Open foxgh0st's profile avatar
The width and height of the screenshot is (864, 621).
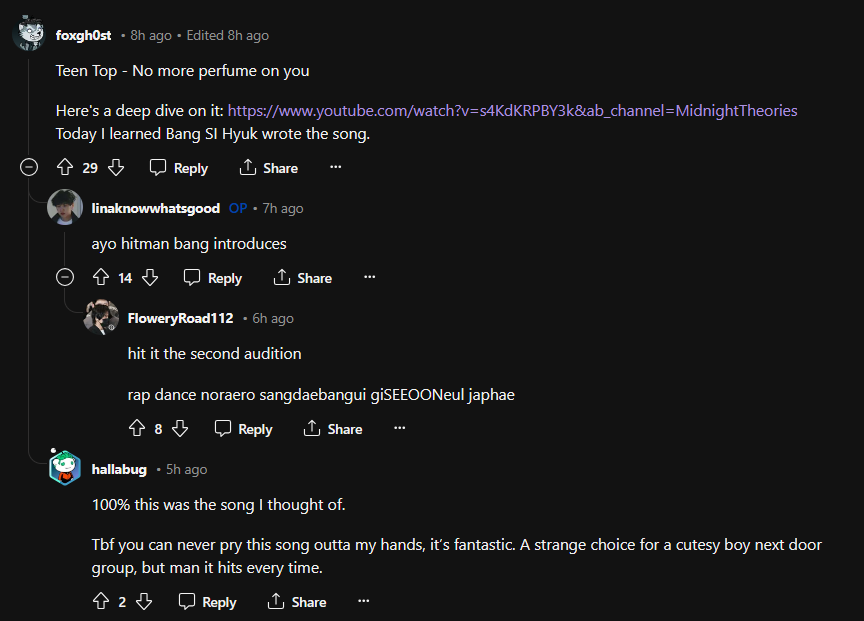28,36
